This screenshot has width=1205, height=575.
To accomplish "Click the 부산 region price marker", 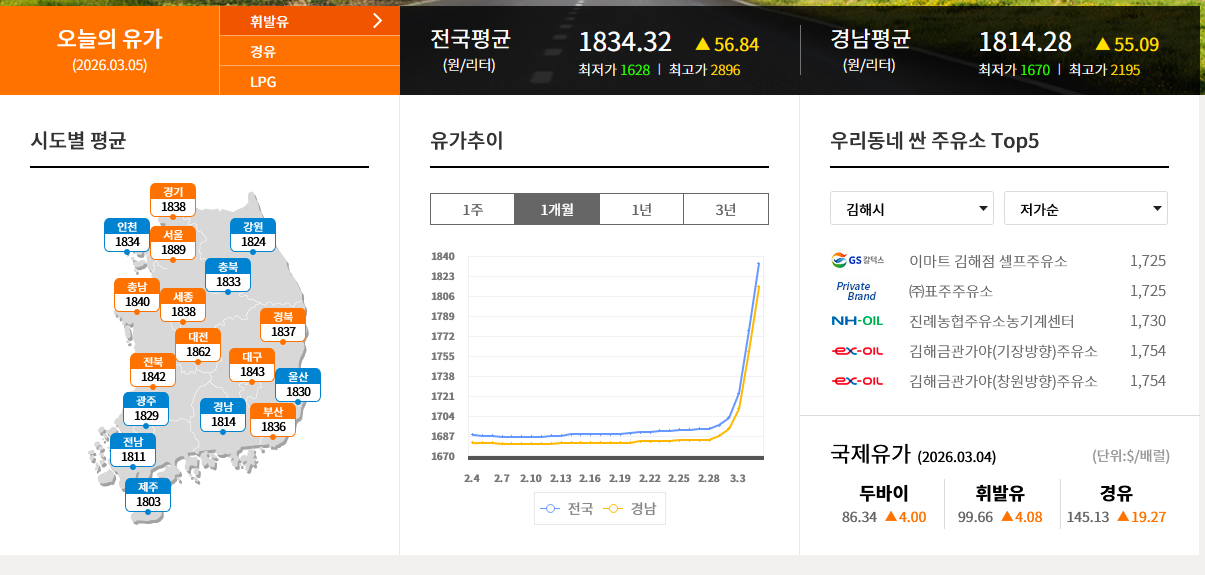I will (273, 420).
